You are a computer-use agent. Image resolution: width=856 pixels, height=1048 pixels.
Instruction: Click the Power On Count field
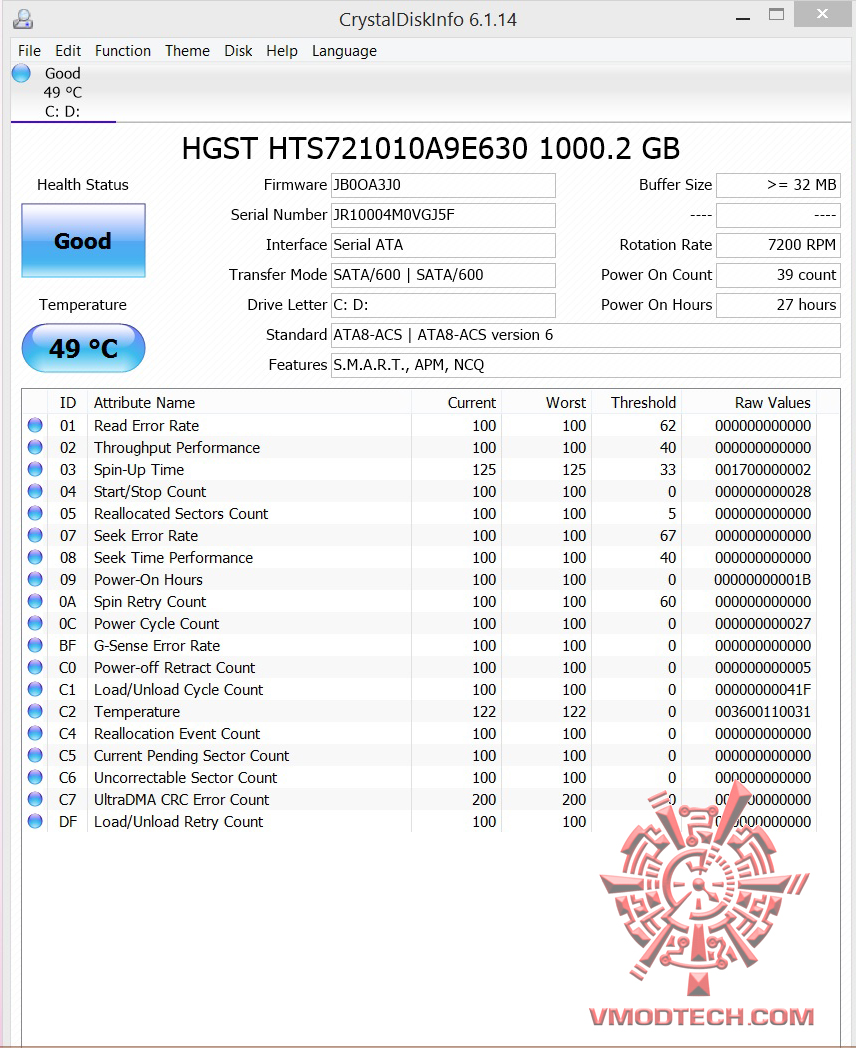point(778,275)
